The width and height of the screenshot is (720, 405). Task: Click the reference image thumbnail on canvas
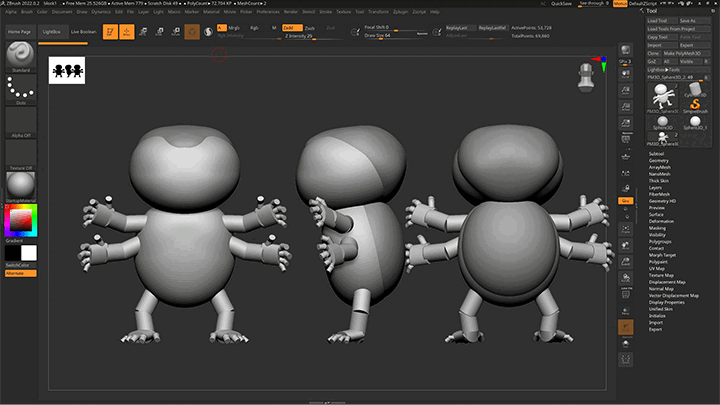[x=67, y=70]
